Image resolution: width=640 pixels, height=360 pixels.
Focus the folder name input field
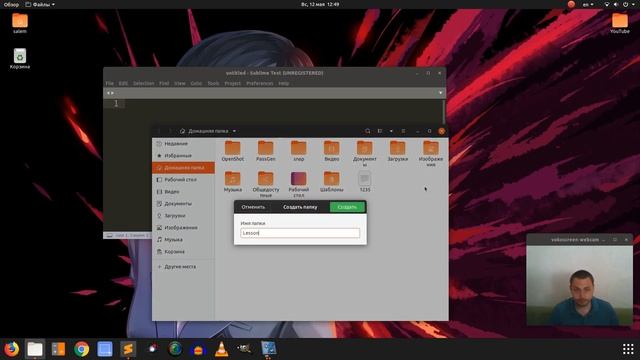[300, 233]
